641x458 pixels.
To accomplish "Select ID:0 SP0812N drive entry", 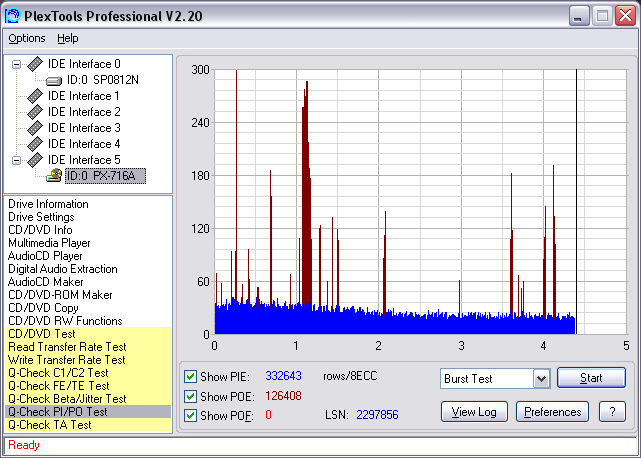I will click(x=103, y=80).
